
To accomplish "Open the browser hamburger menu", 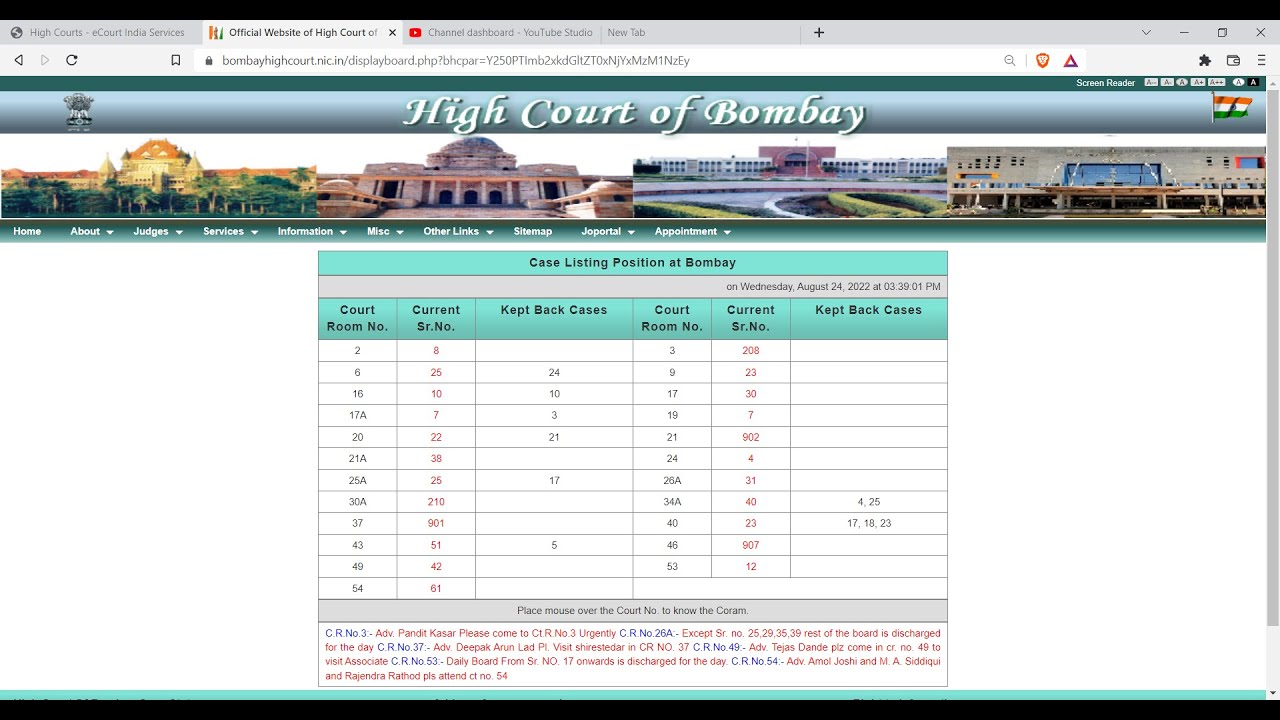I will 1261,60.
